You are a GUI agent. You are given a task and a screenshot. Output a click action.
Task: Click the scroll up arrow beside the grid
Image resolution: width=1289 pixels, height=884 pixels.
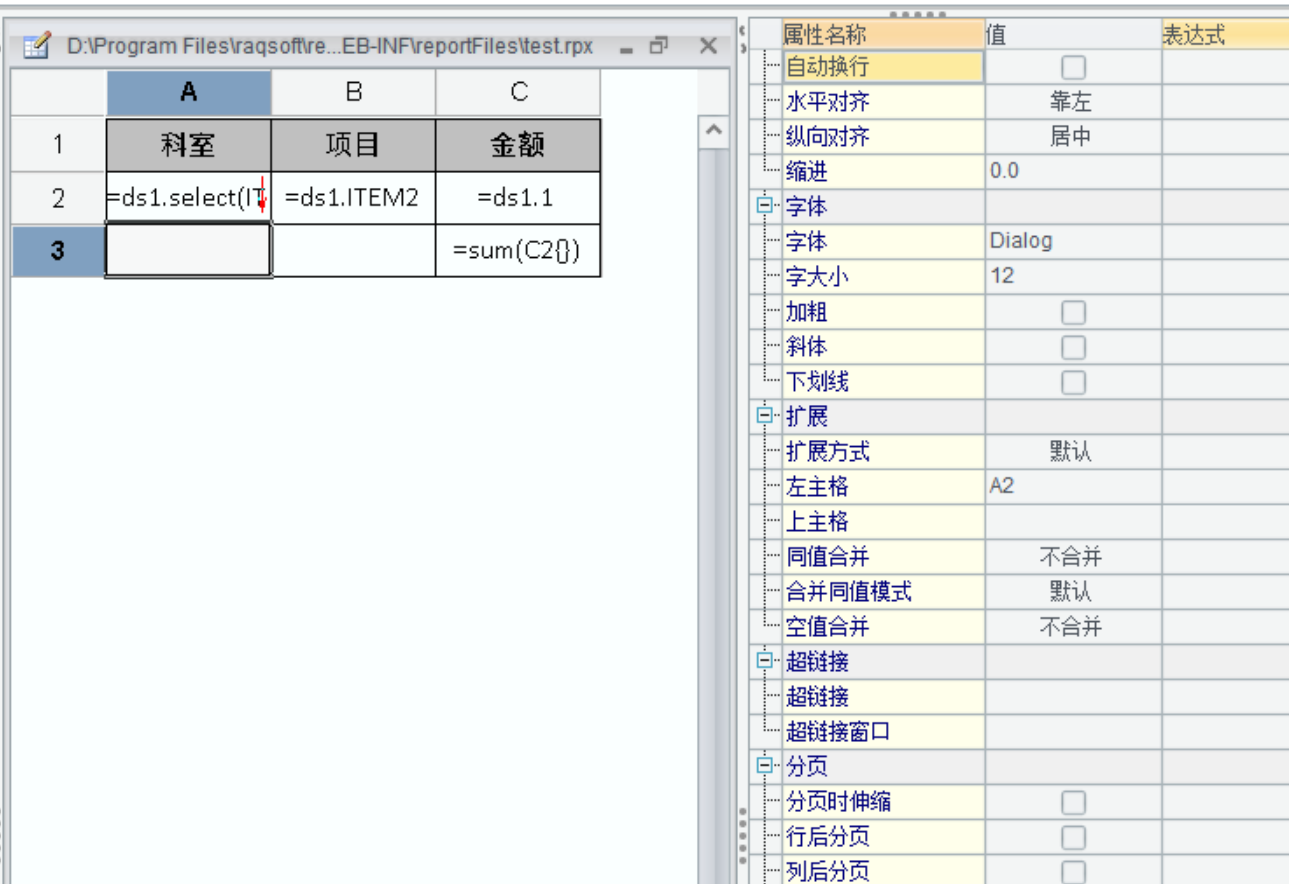[x=713, y=131]
